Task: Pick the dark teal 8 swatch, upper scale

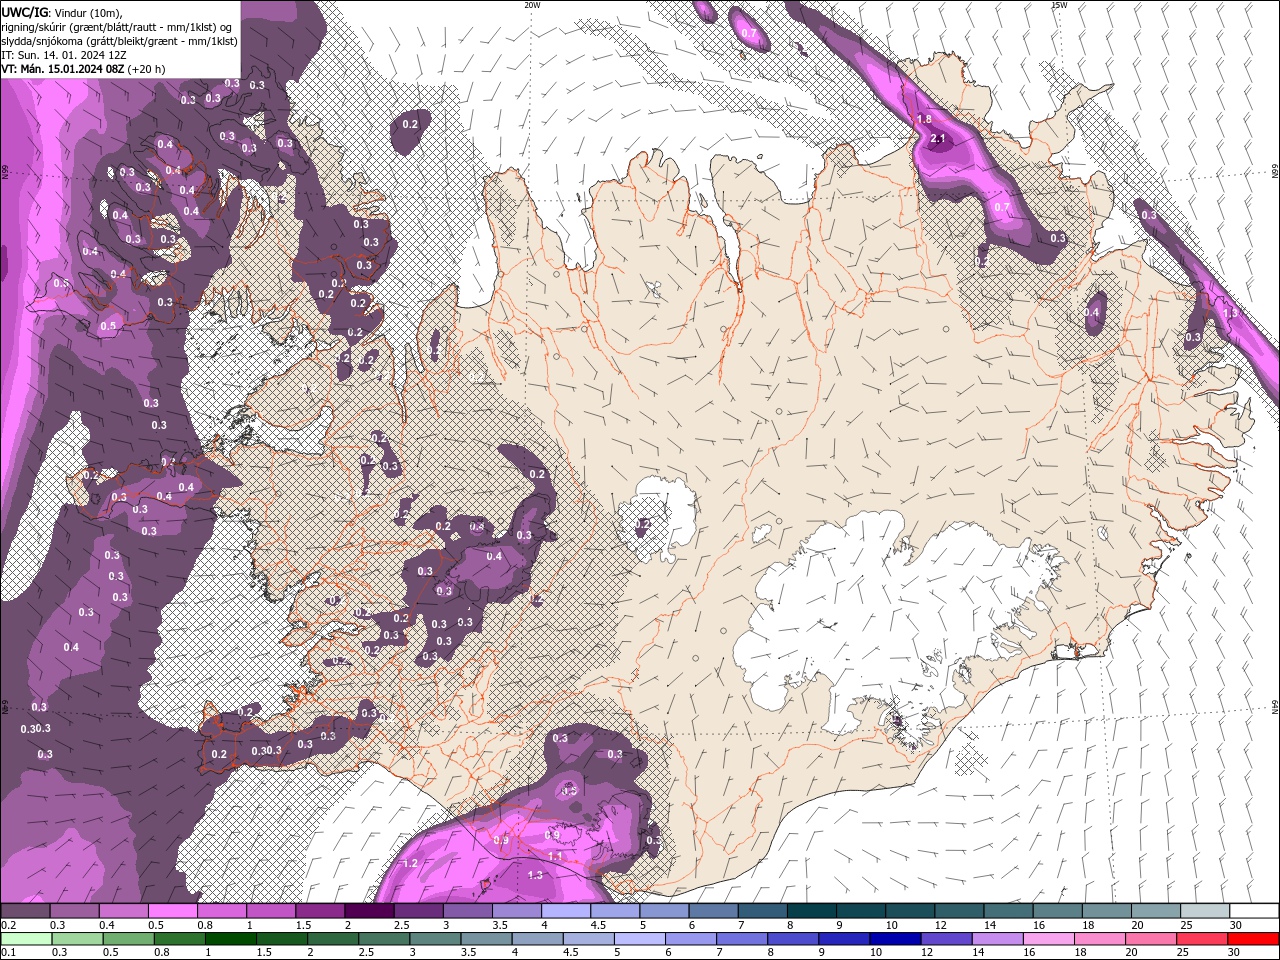Action: (811, 911)
